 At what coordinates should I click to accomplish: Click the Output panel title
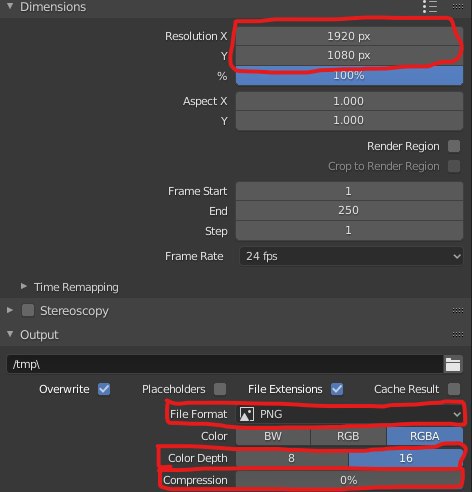click(x=39, y=335)
